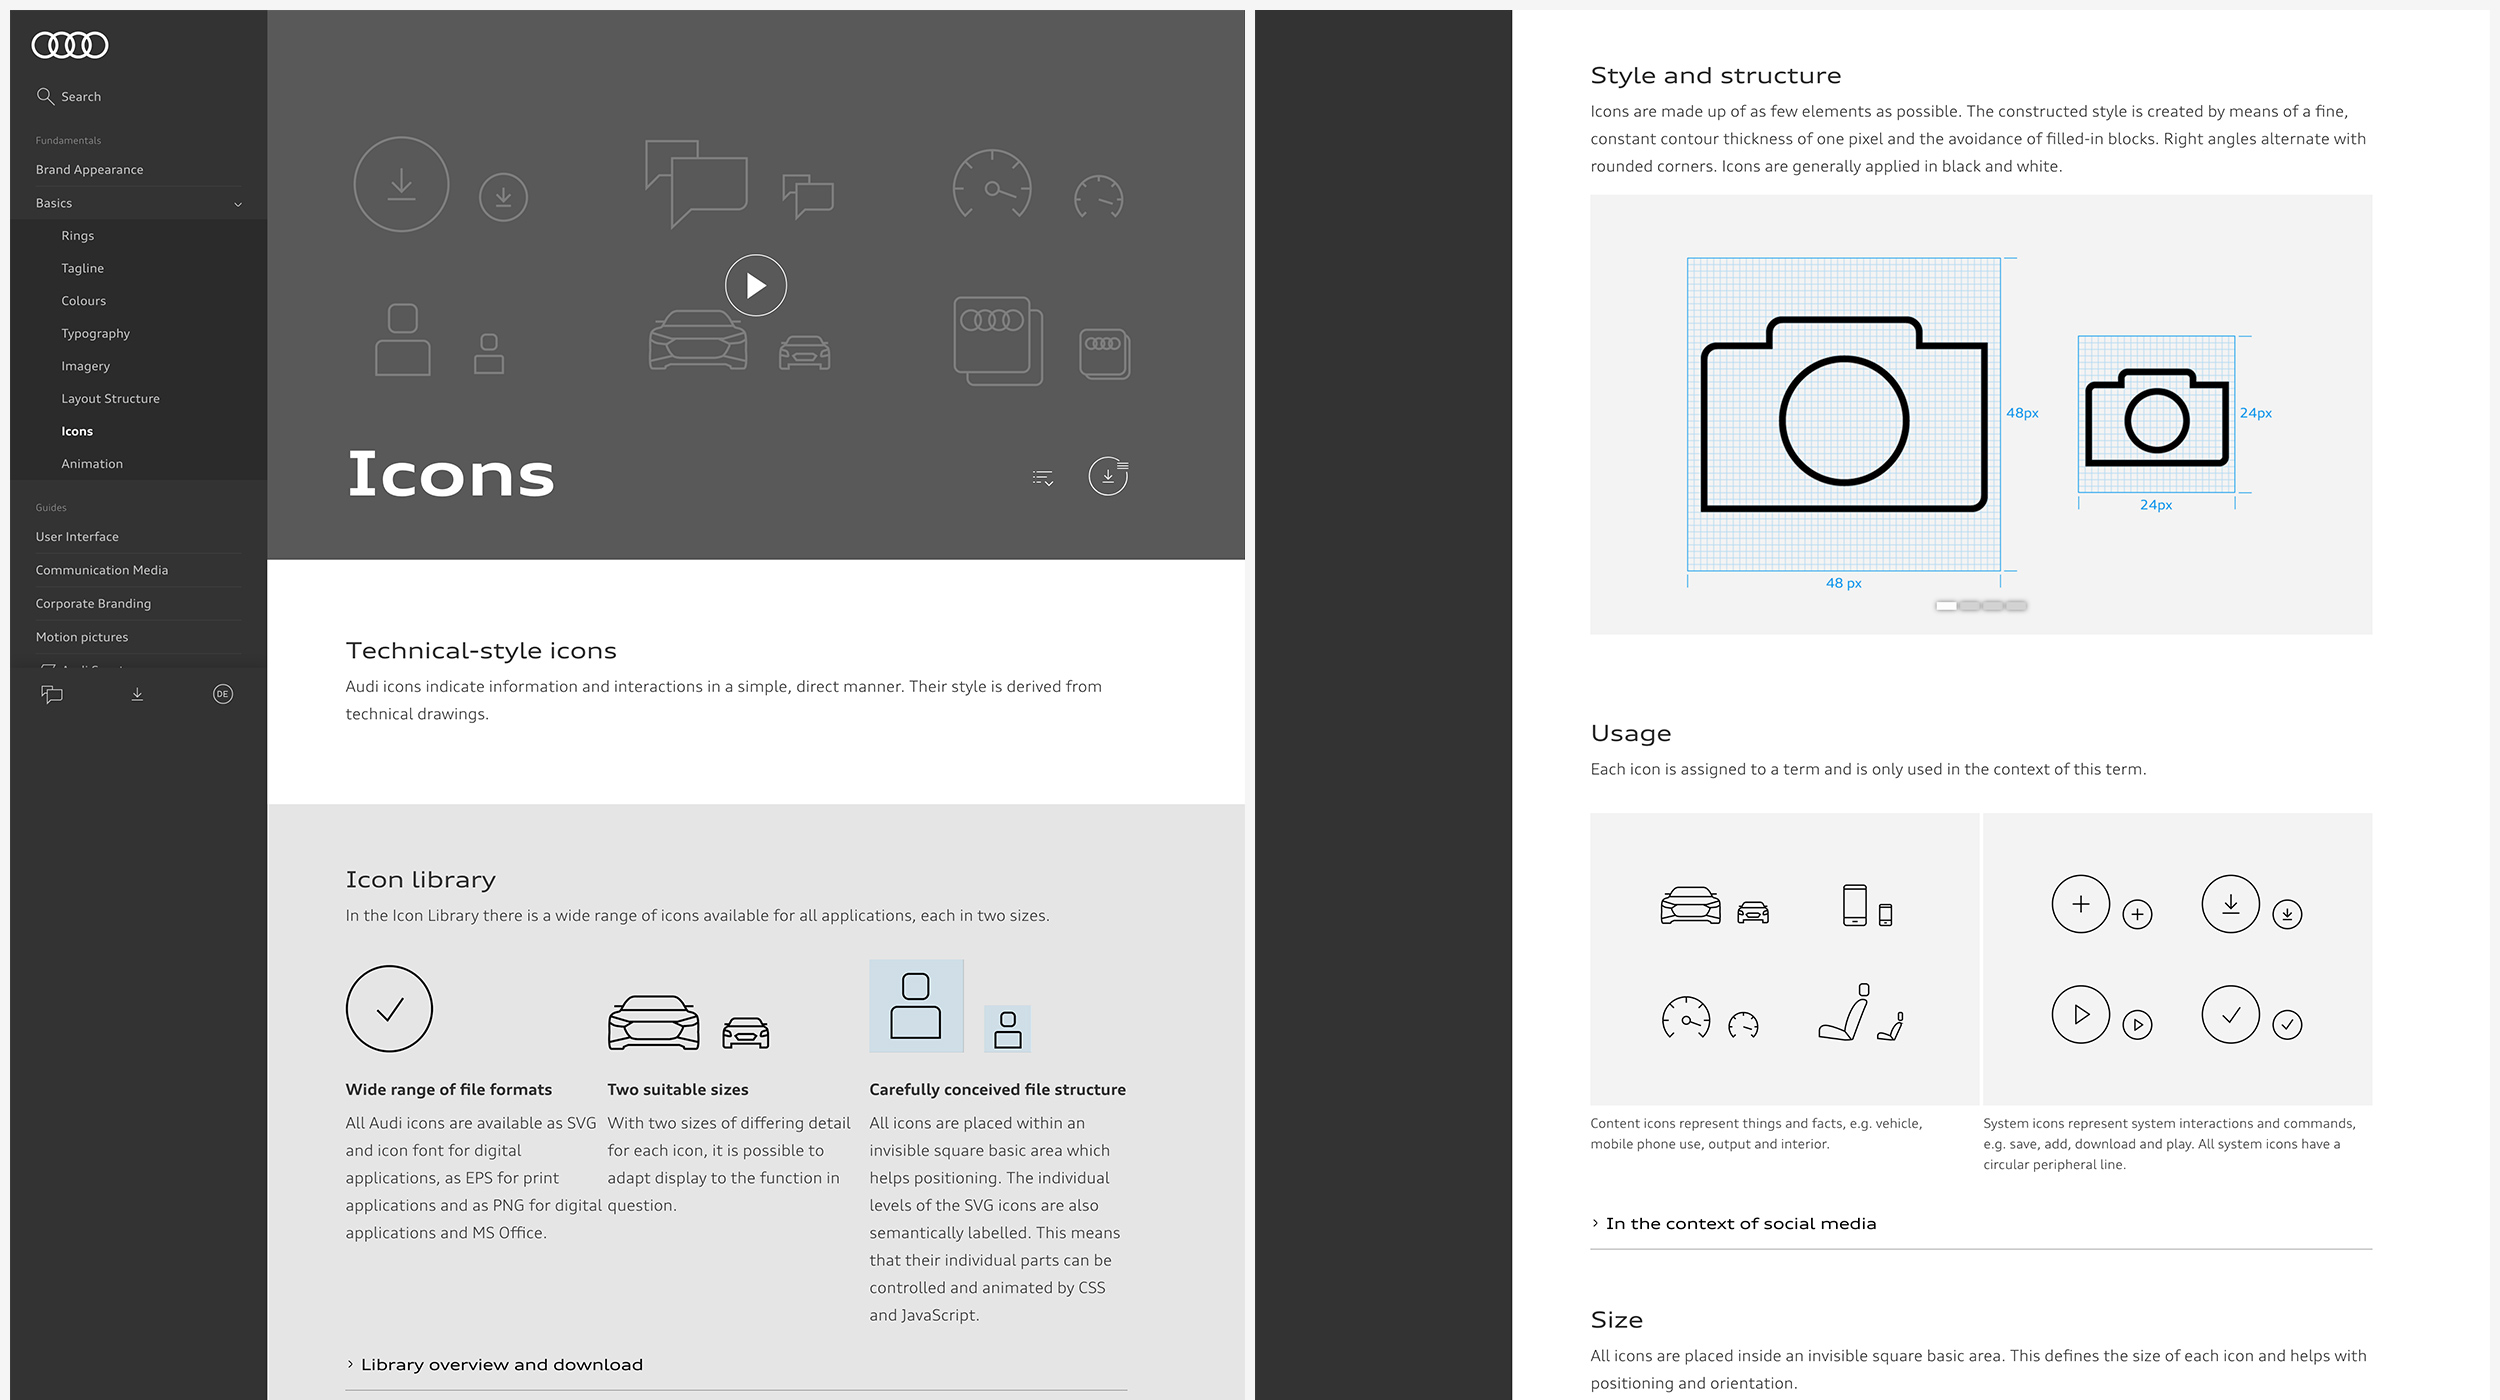Switch language with the DE circle icon
Image resolution: width=2500 pixels, height=1400 pixels.
(x=223, y=694)
